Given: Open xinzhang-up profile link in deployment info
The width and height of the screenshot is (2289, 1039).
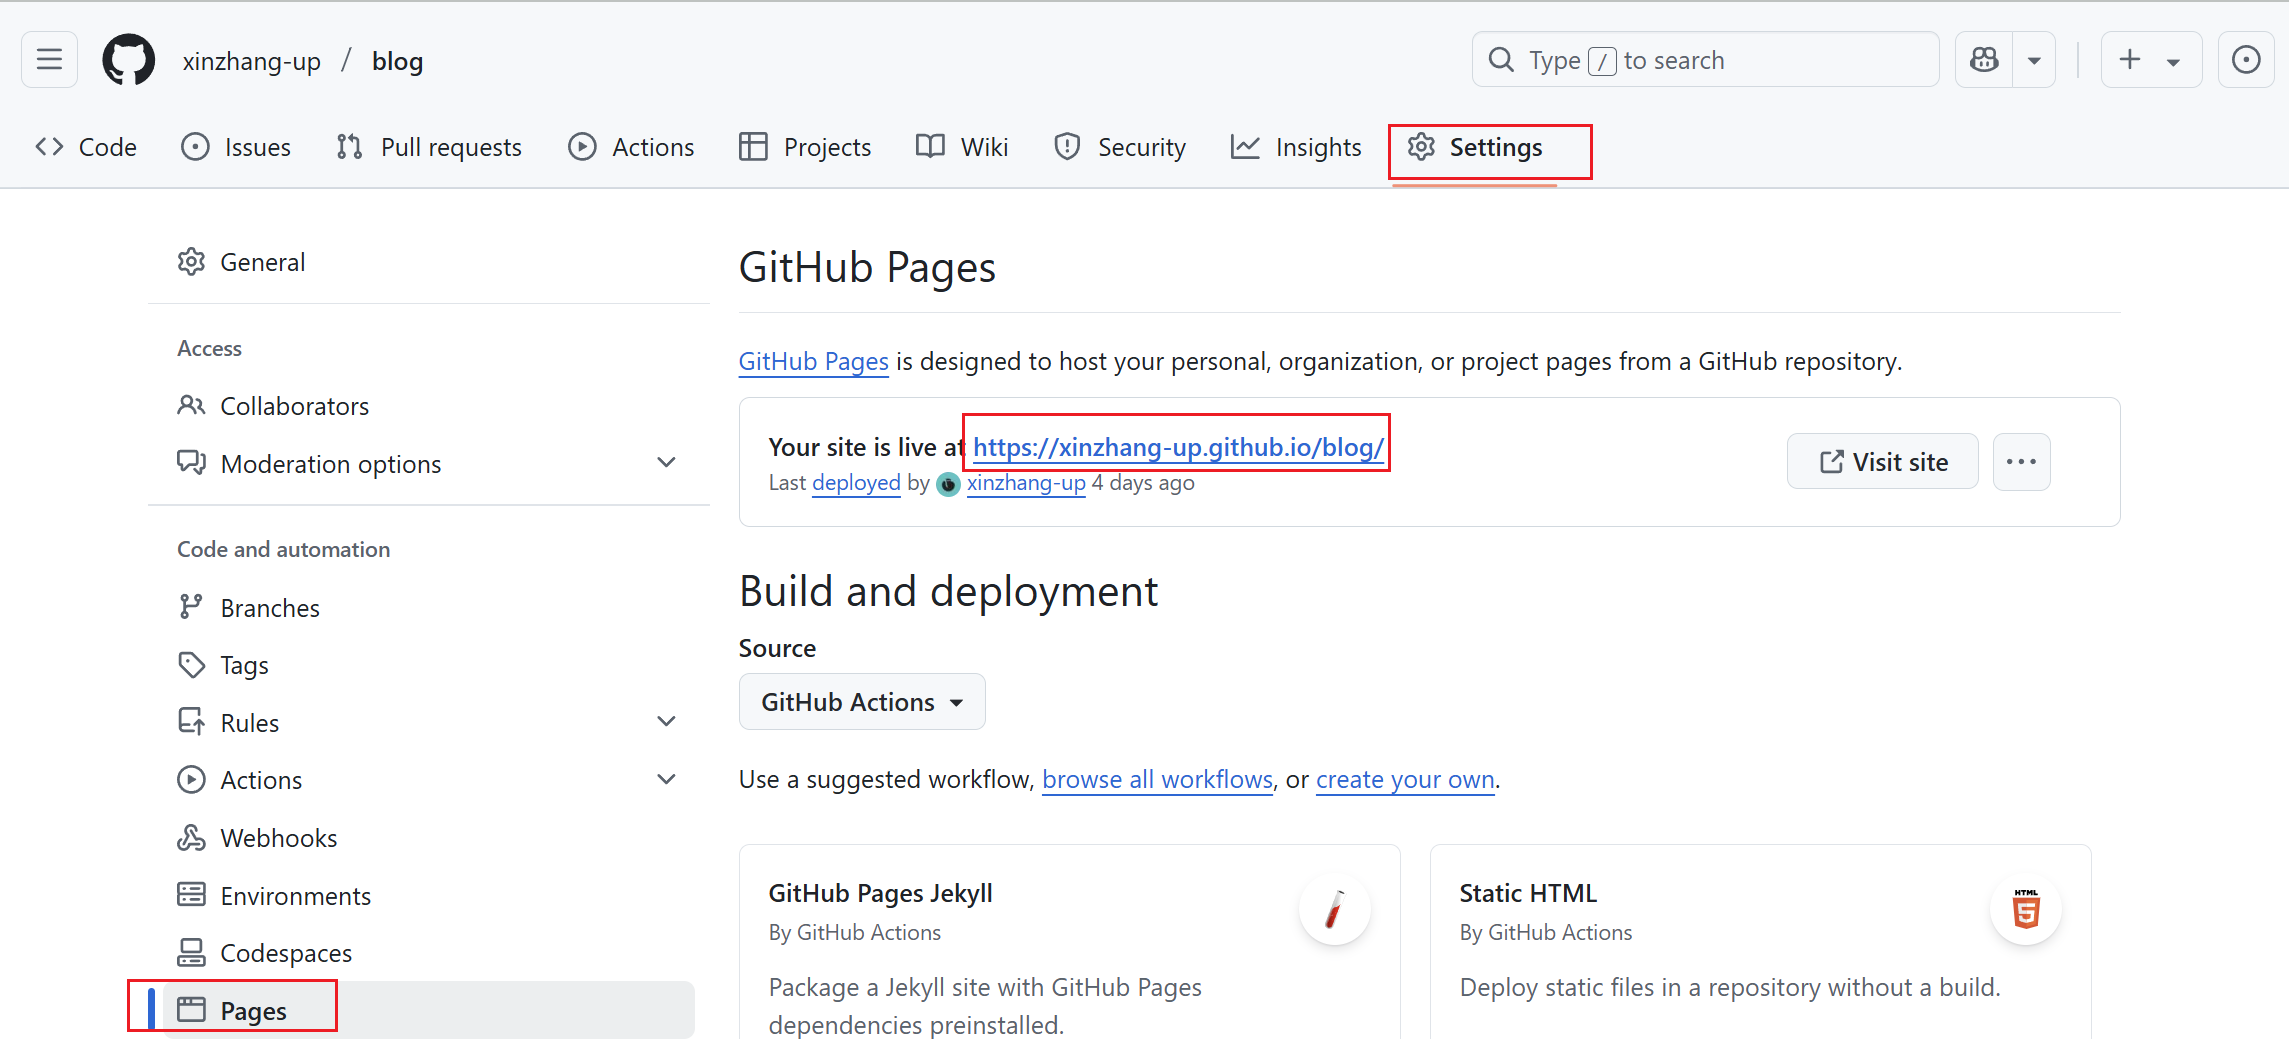Looking at the screenshot, I should 1025,483.
